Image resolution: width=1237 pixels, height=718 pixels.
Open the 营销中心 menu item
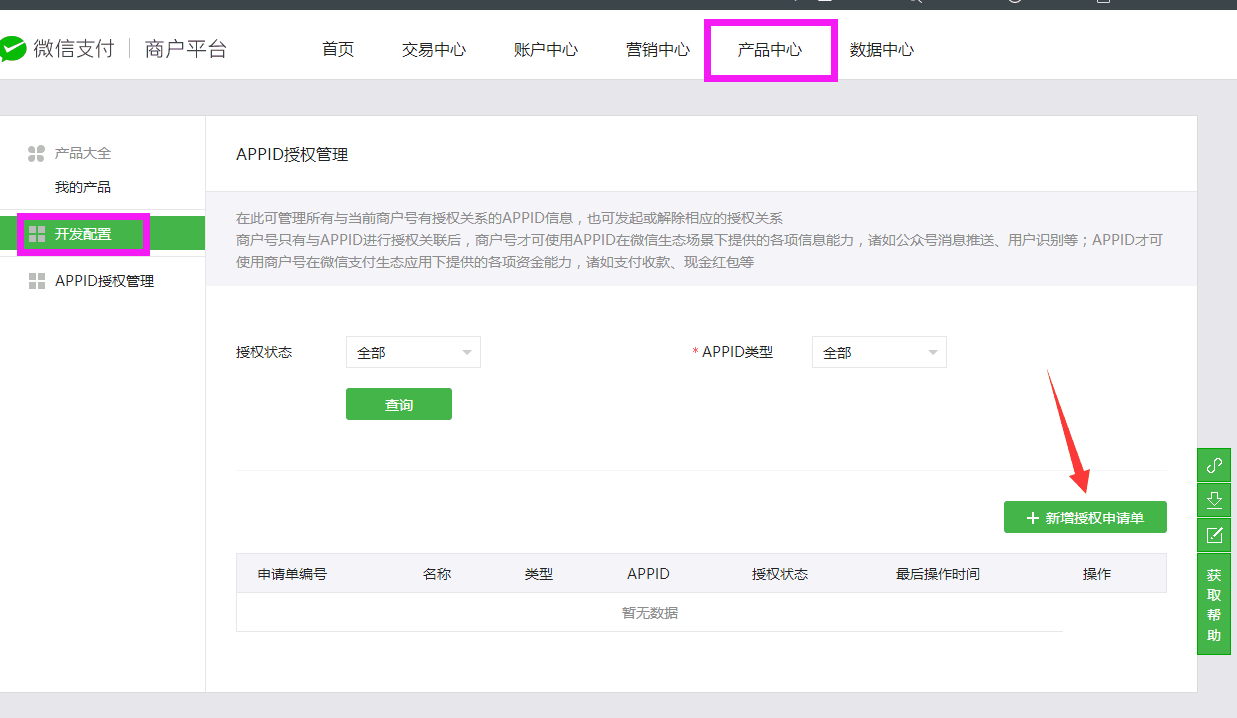(658, 49)
